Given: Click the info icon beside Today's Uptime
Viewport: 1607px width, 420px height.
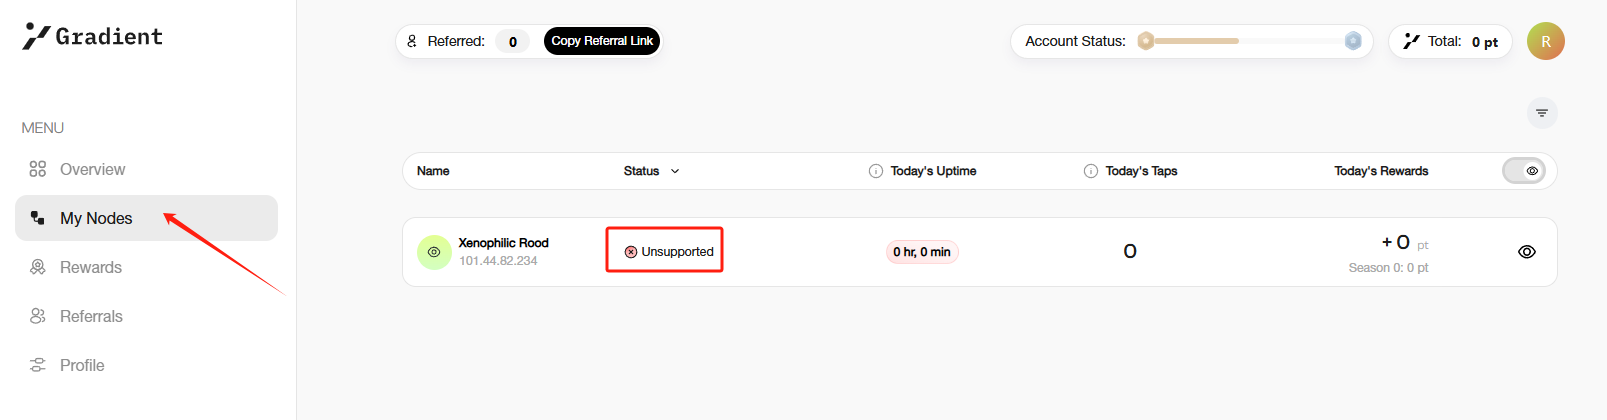Looking at the screenshot, I should click(876, 171).
